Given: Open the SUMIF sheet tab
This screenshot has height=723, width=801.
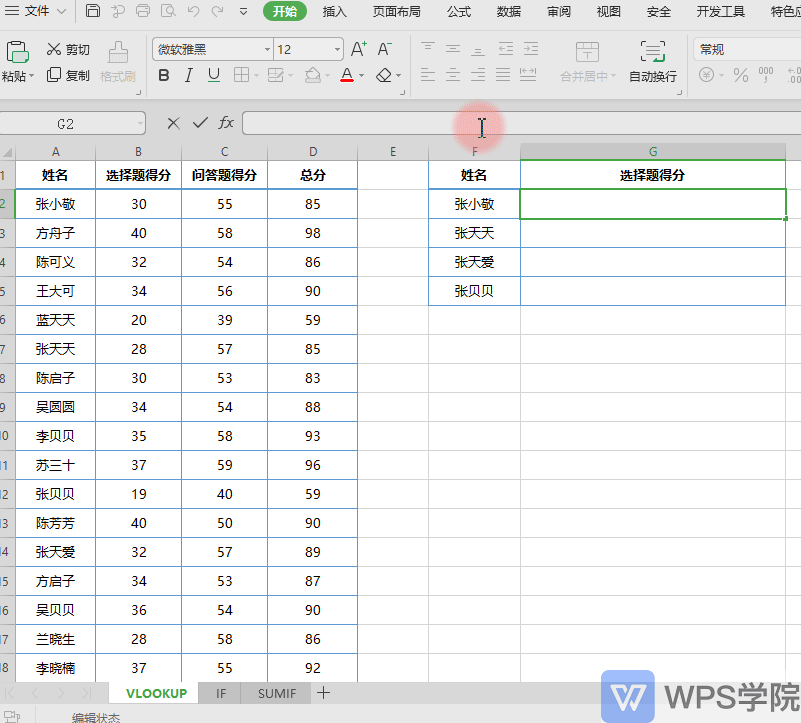Looking at the screenshot, I should 277,693.
